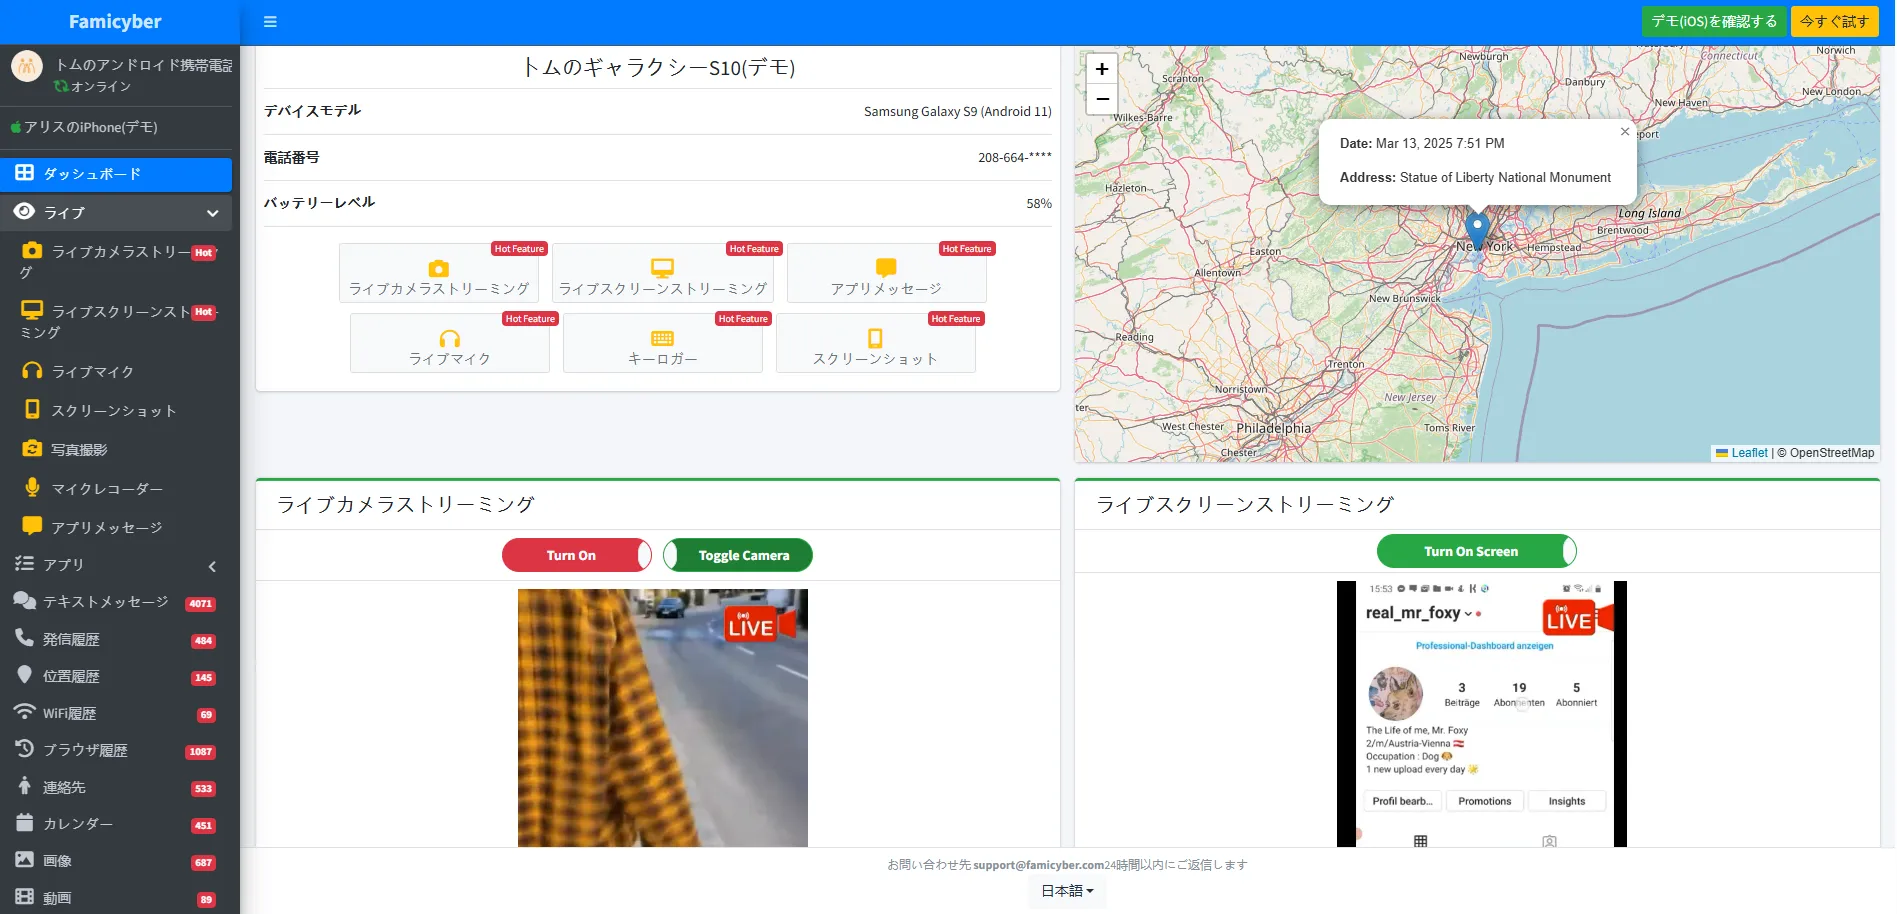The height and width of the screenshot is (914, 1897).
Task: Click the 動画 film icon
Action: [24, 897]
